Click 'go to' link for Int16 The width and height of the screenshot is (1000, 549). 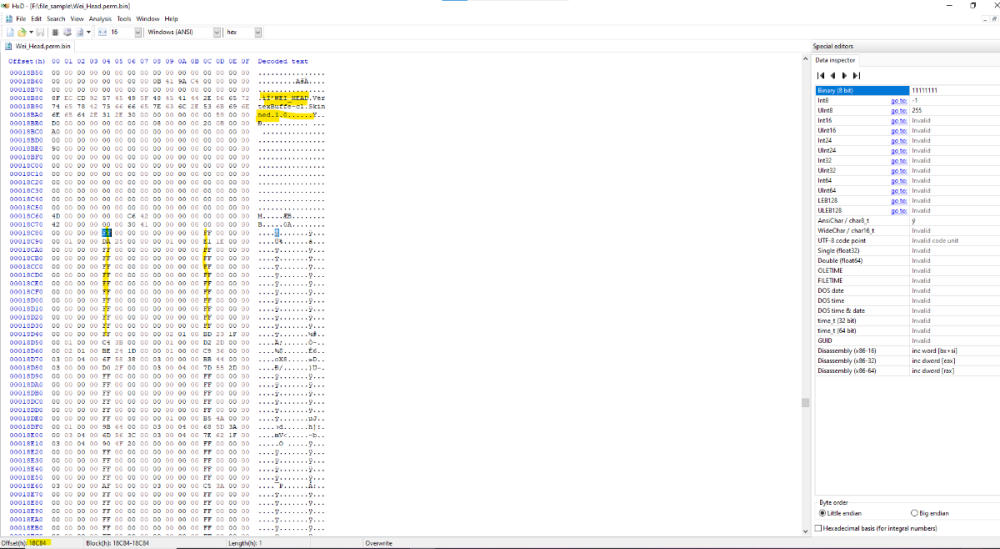coord(898,121)
